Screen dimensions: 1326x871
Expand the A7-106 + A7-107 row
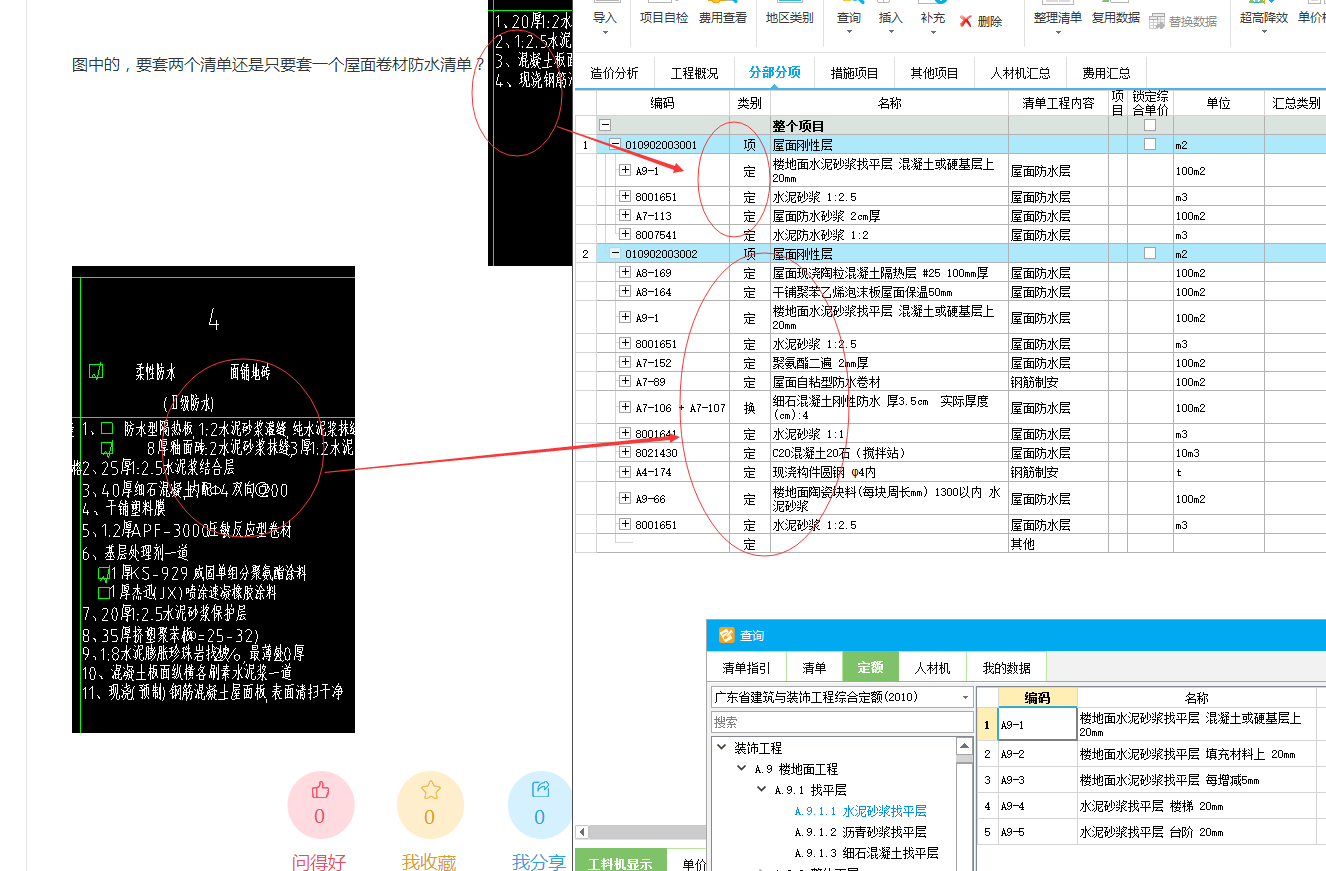click(x=625, y=407)
